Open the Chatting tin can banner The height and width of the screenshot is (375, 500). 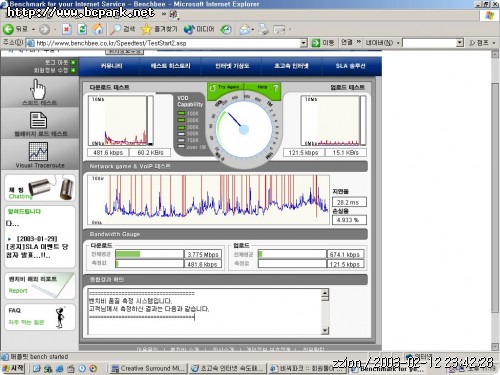coord(40,188)
